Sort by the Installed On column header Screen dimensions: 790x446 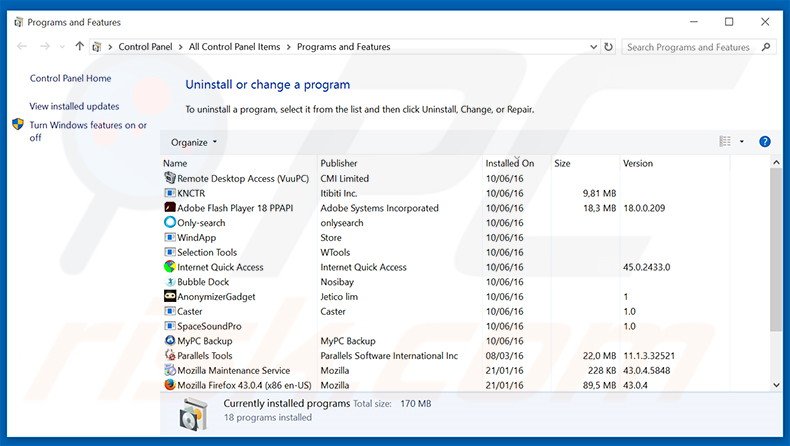[x=509, y=163]
